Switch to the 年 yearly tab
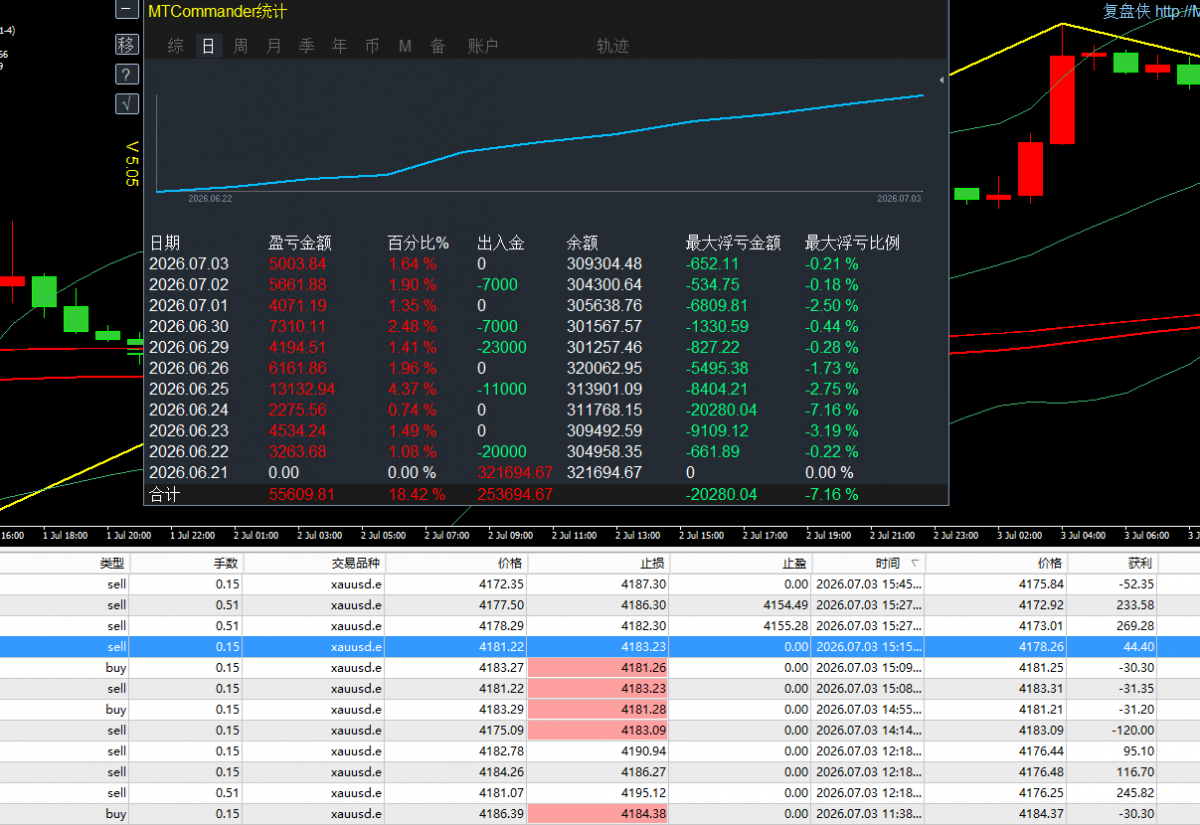 pos(340,45)
